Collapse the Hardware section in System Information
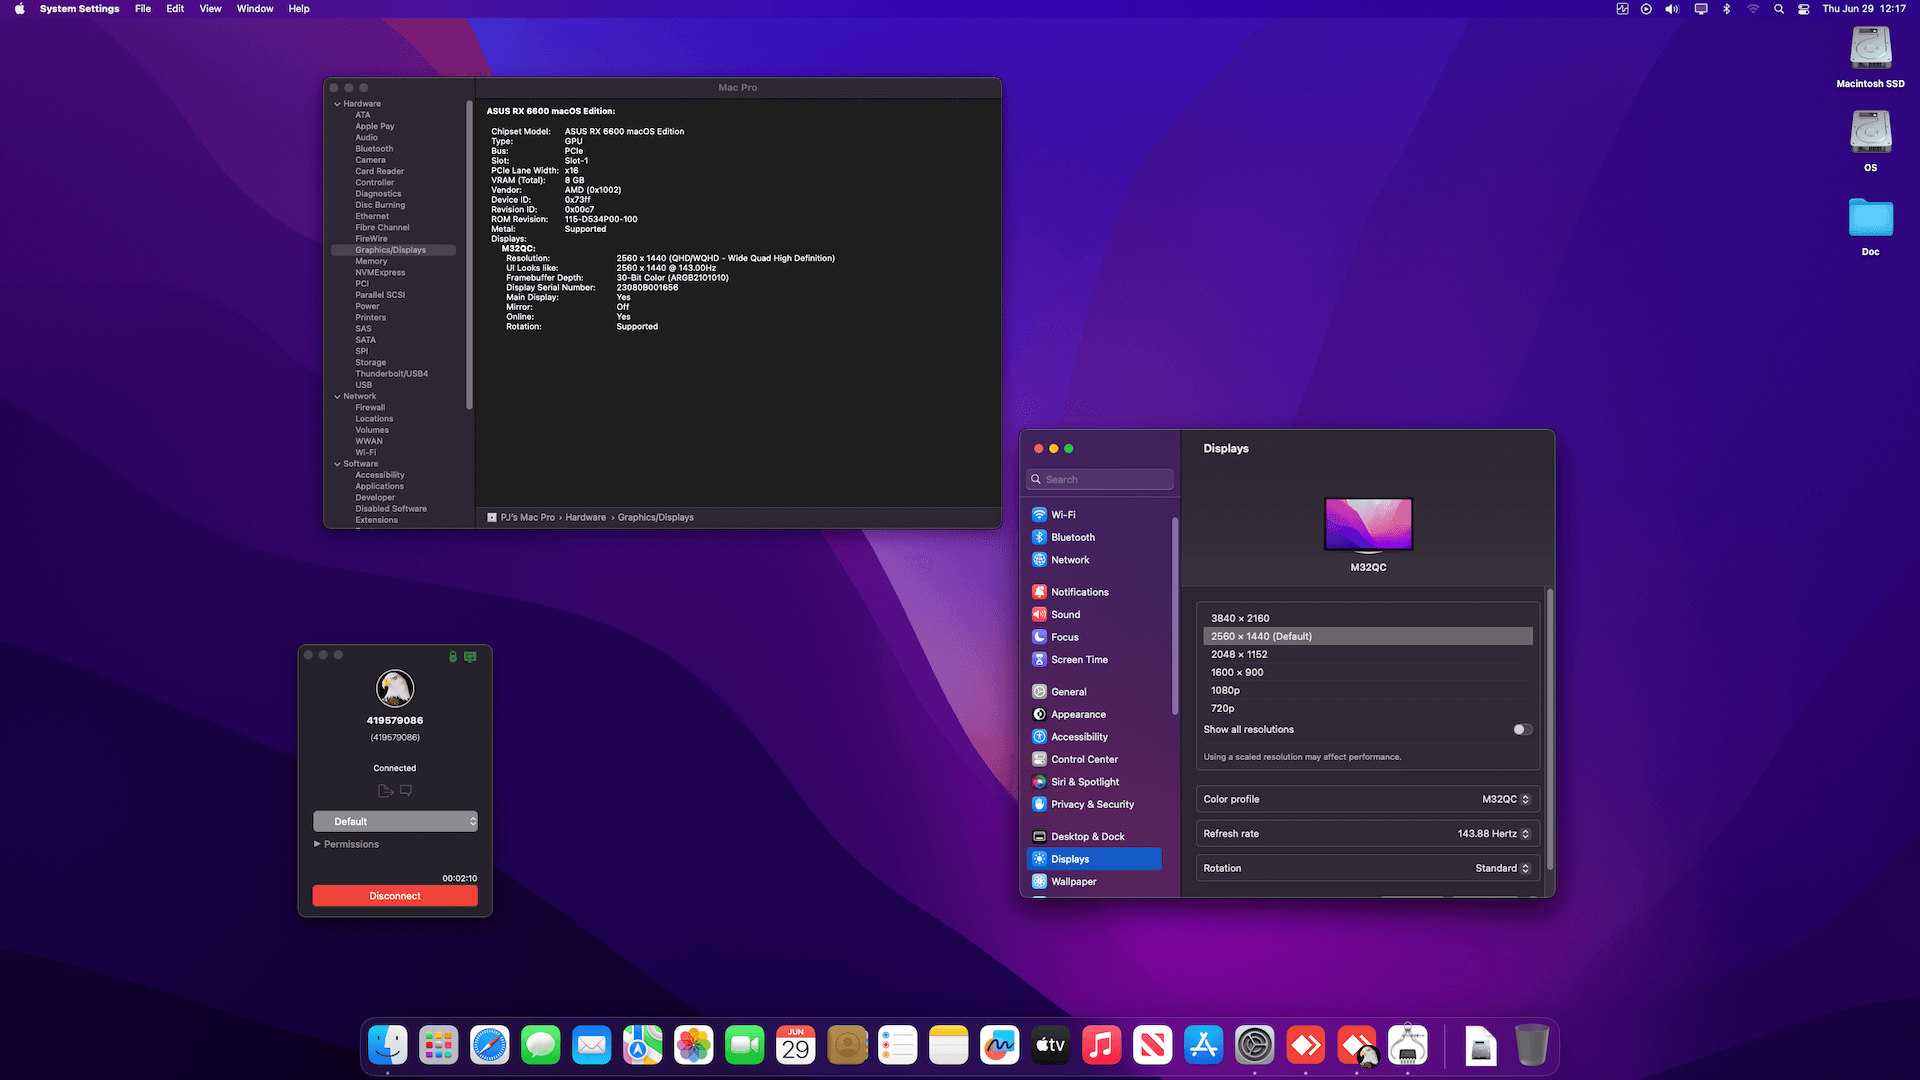1920x1080 pixels. tap(337, 104)
